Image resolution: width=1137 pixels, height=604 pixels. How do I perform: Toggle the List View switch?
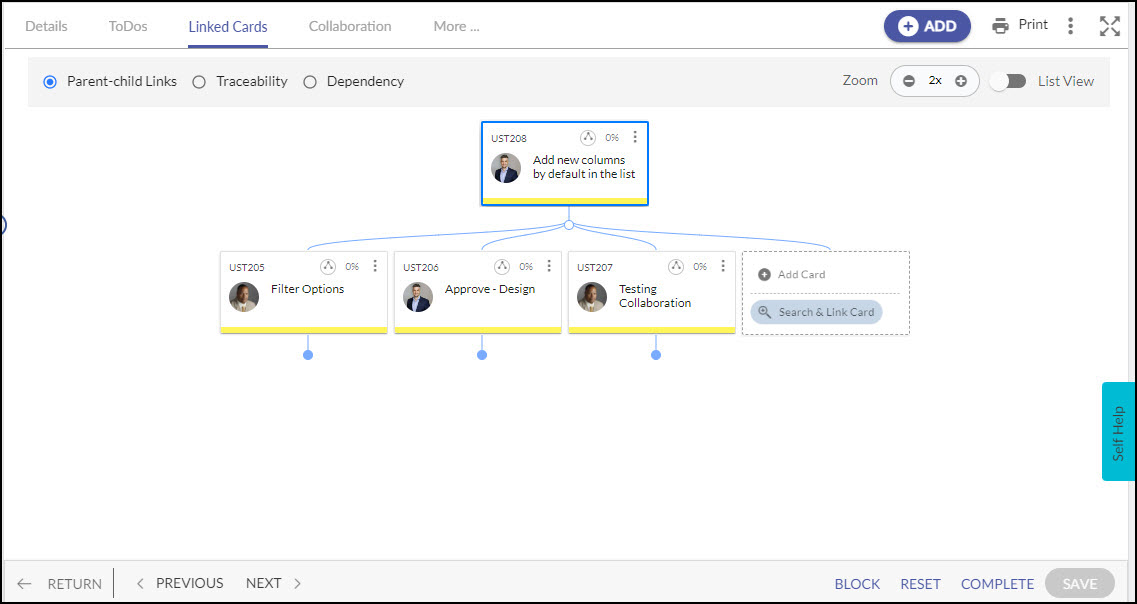[1008, 81]
